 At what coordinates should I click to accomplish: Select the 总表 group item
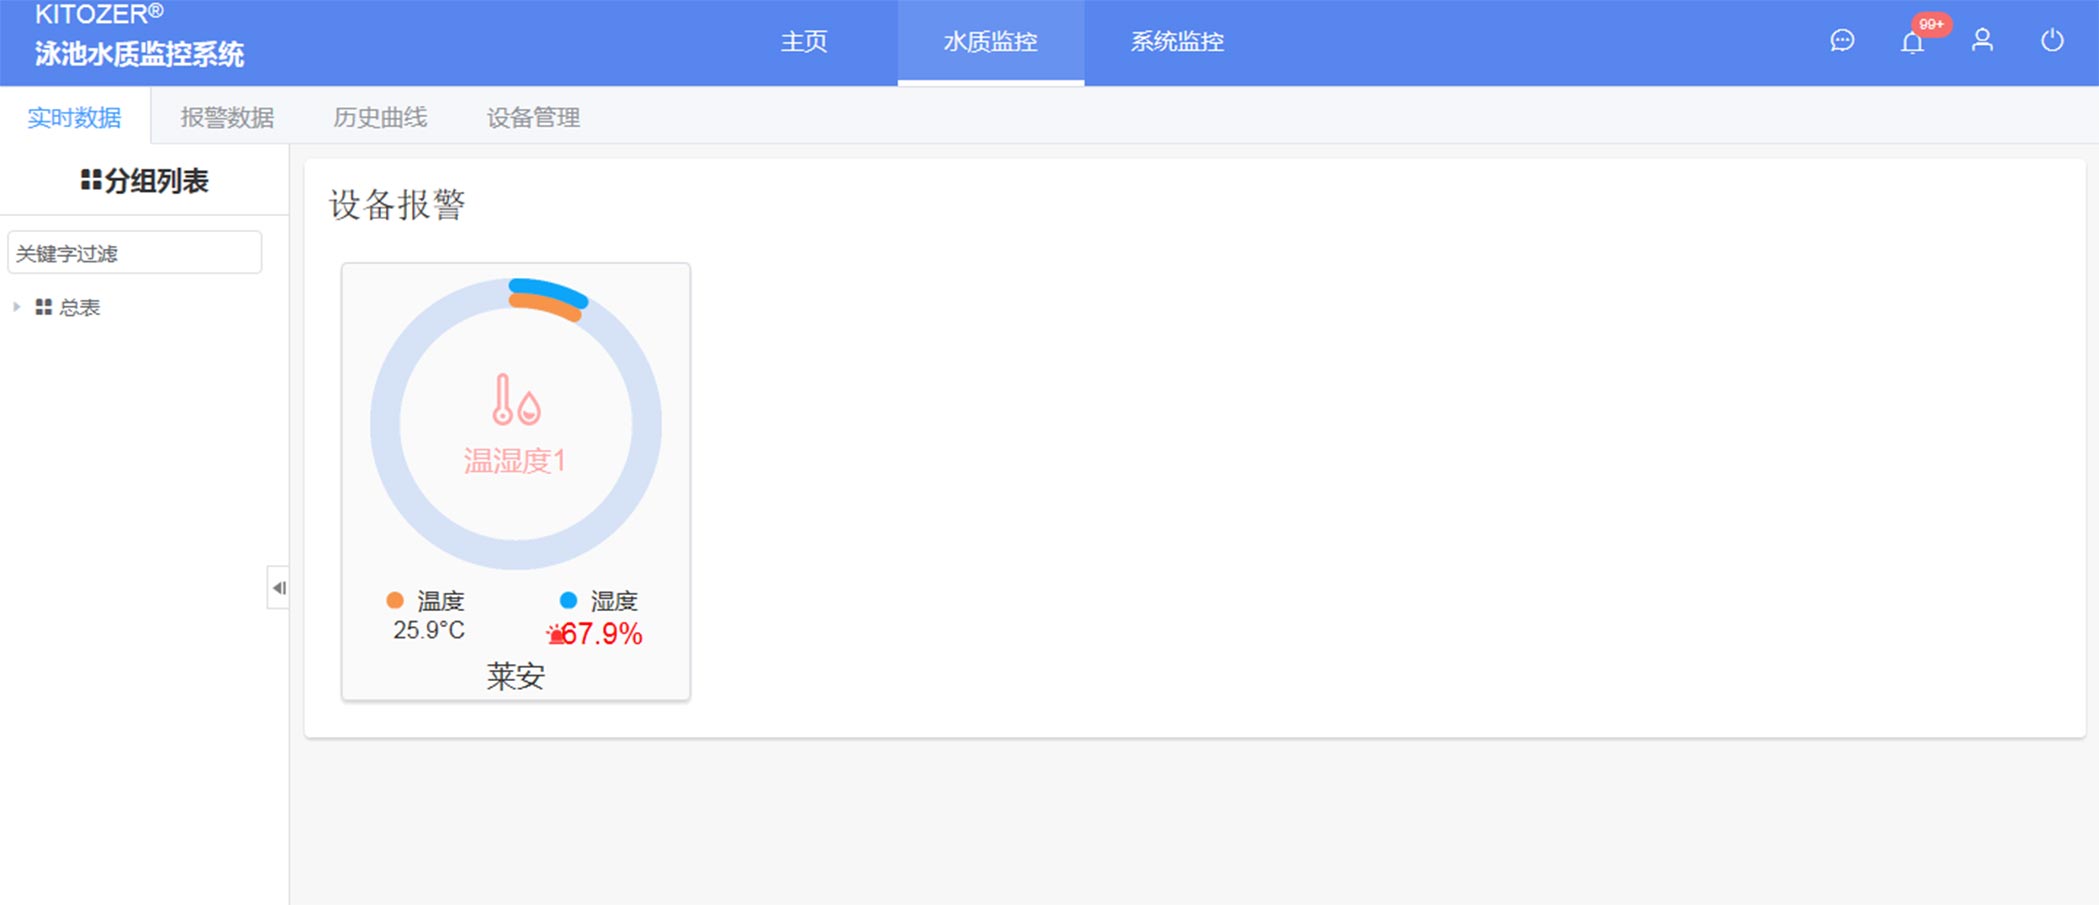point(79,307)
